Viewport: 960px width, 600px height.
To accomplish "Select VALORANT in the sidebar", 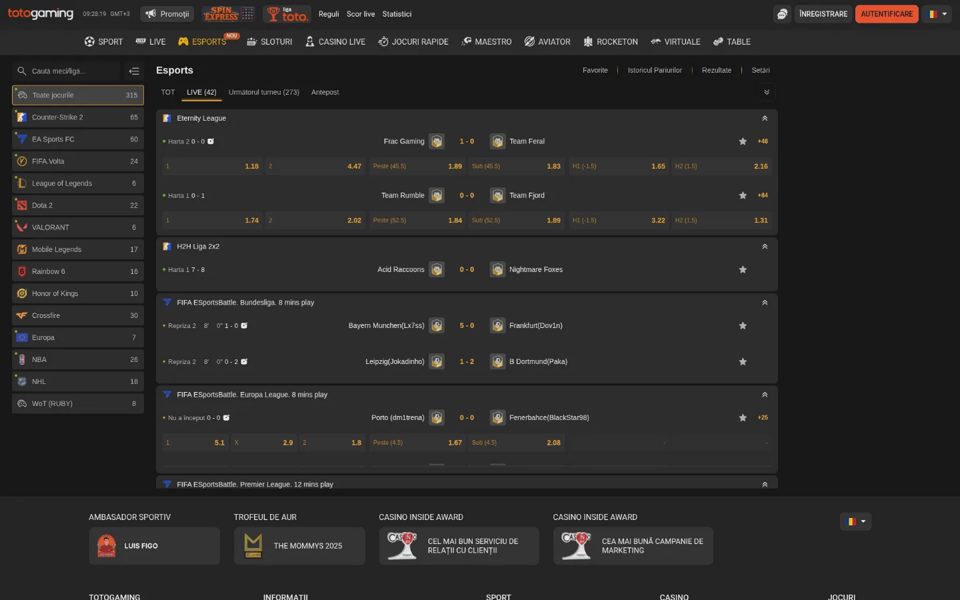I will point(78,227).
